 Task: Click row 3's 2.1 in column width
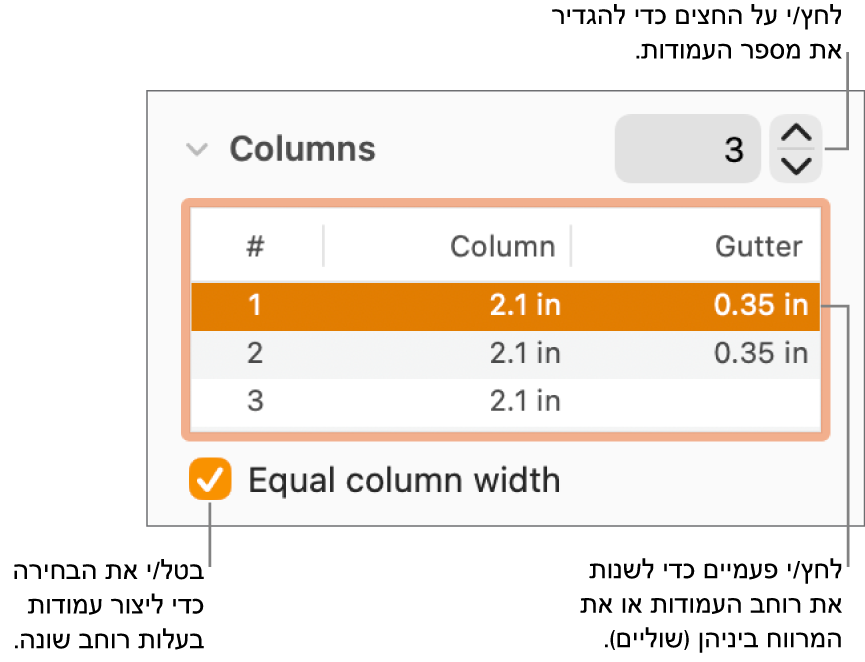[x=525, y=401]
